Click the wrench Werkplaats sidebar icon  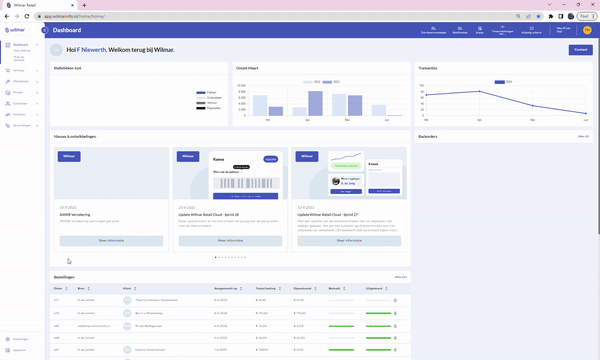pyautogui.click(x=8, y=81)
